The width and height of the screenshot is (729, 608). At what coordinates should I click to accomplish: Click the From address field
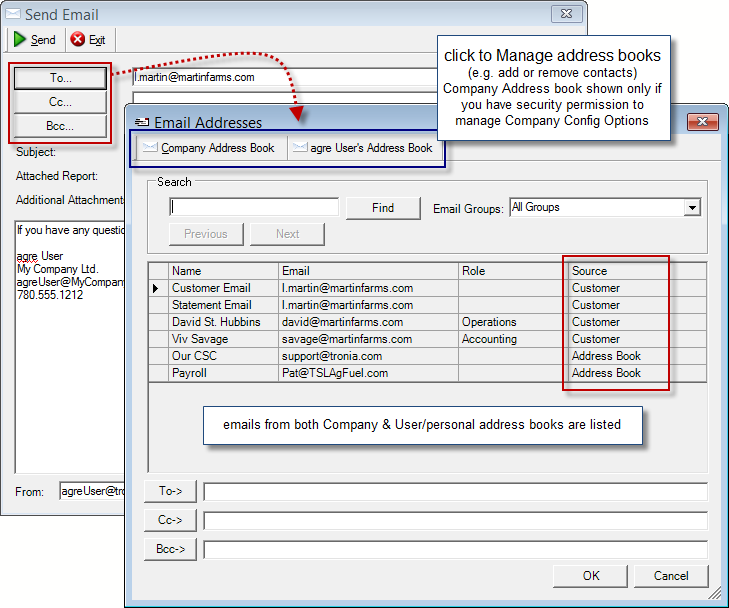click(92, 491)
